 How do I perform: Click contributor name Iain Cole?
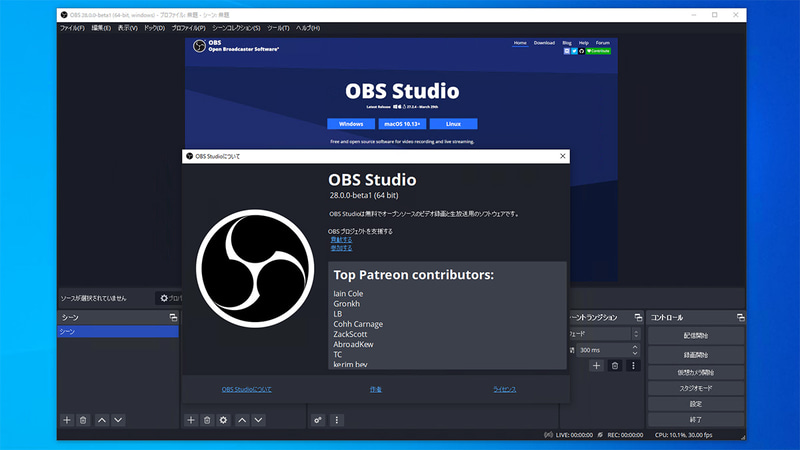(348, 293)
